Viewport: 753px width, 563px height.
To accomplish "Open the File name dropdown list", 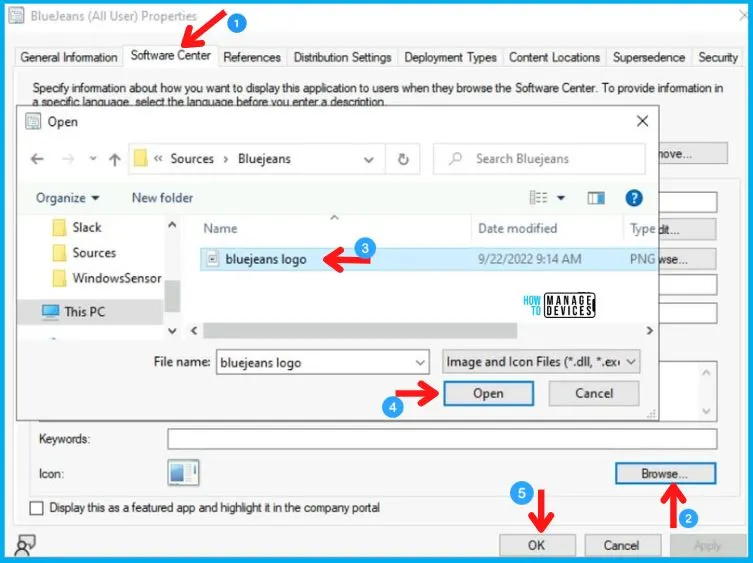I will click(419, 362).
